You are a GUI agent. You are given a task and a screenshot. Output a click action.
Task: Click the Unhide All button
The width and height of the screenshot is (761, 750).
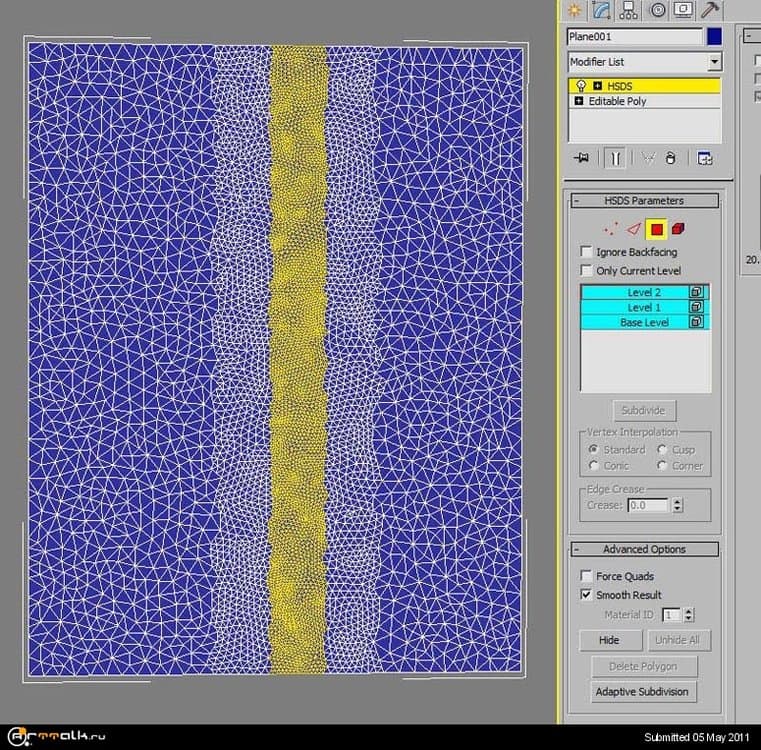679,640
